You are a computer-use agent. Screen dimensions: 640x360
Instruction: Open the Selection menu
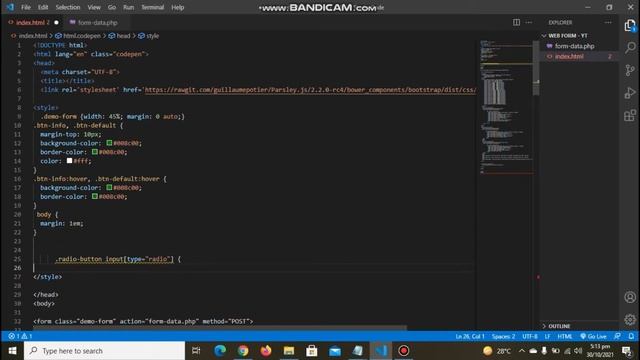68,7
